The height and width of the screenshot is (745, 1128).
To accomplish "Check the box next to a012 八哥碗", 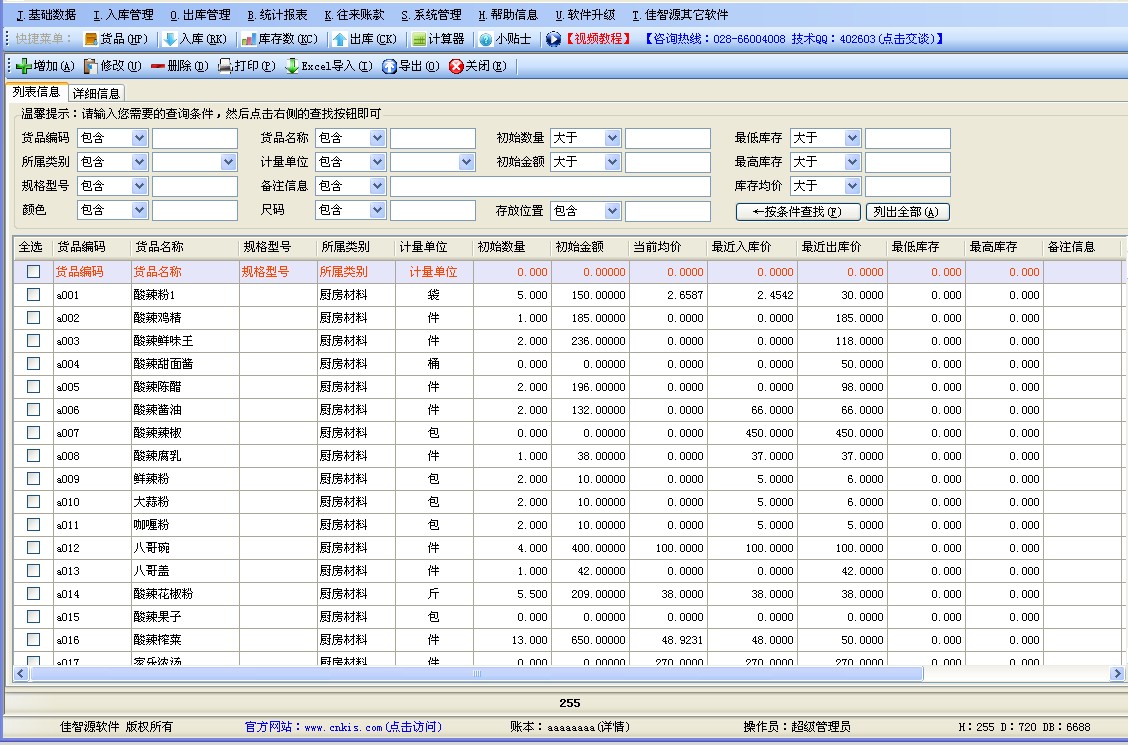I will click(34, 547).
